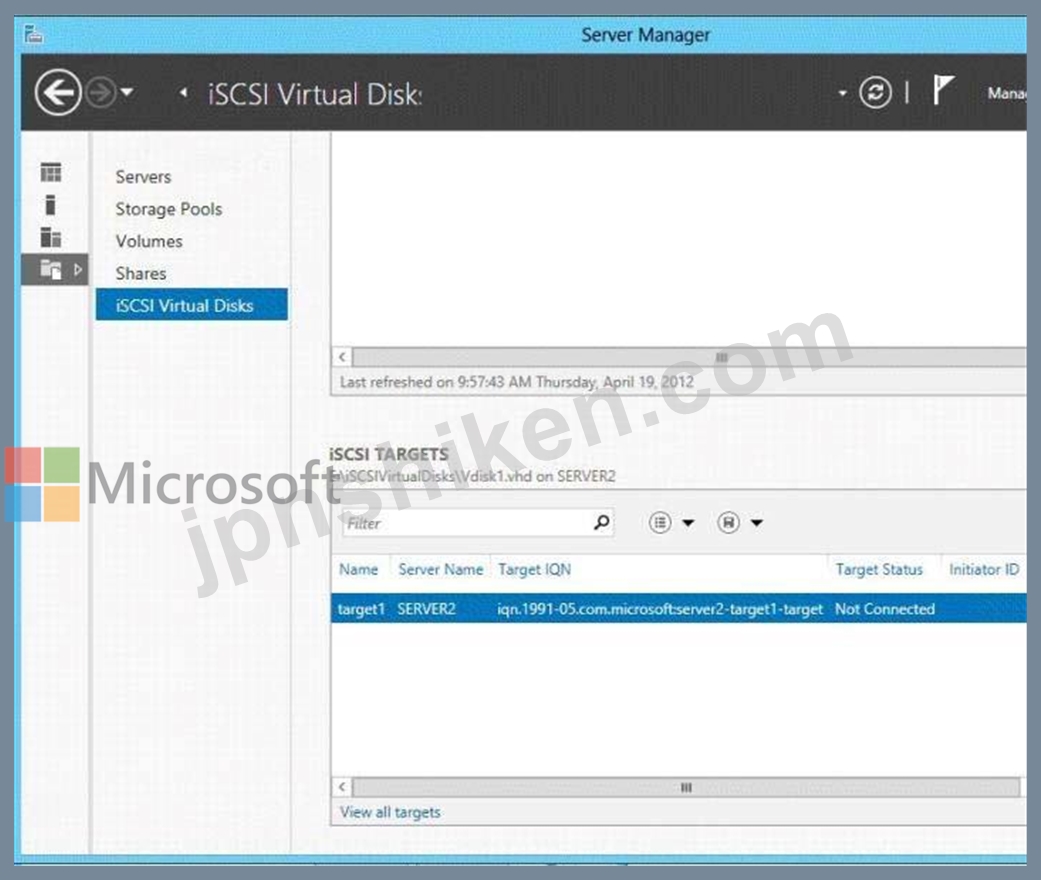
Task: Click the Forward navigation arrow button
Action: (x=101, y=92)
